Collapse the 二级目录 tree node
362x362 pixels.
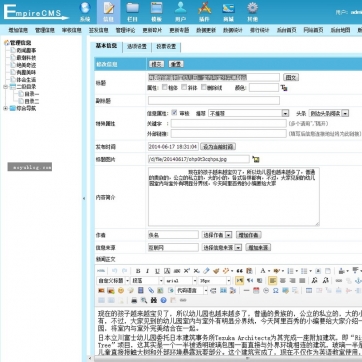(x=5, y=87)
